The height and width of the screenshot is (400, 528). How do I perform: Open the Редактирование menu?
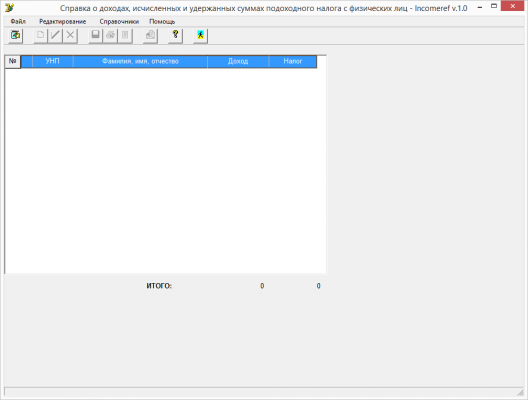click(x=63, y=22)
